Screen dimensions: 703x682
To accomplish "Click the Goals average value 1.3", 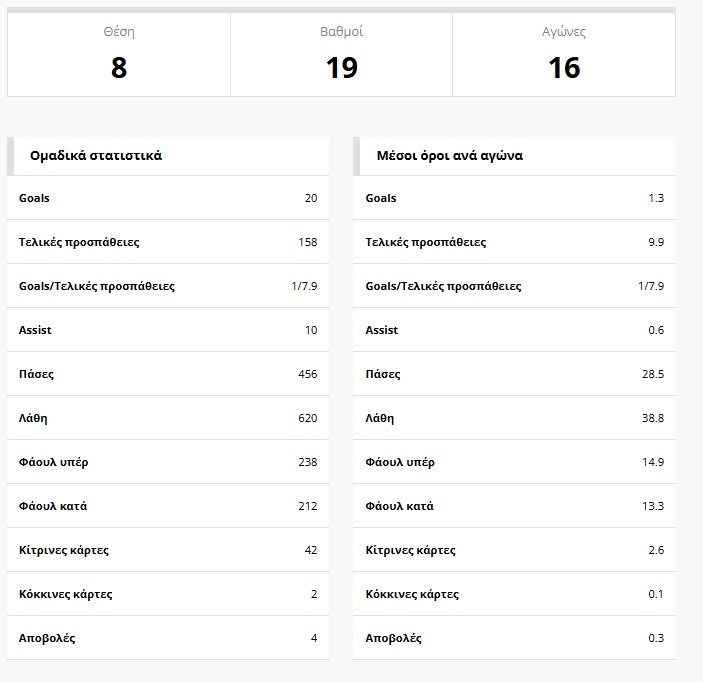I will coord(655,198).
